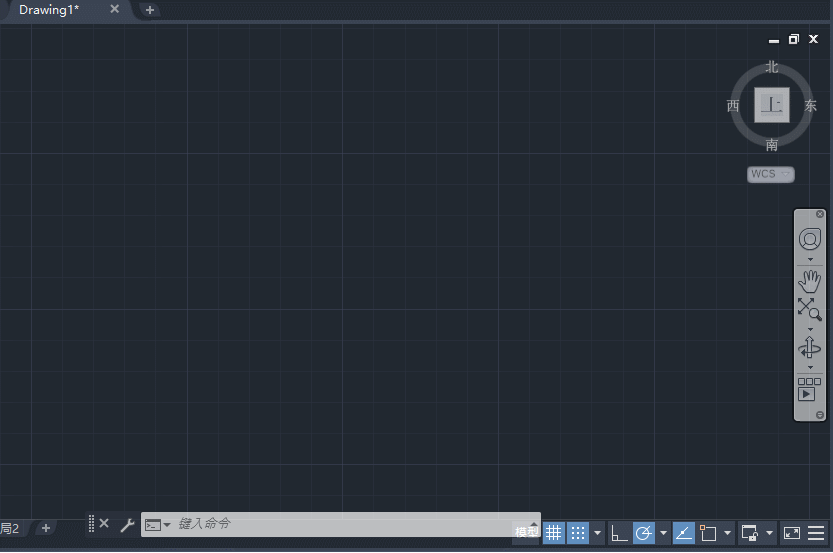Select the Pan hand tool

(810, 282)
